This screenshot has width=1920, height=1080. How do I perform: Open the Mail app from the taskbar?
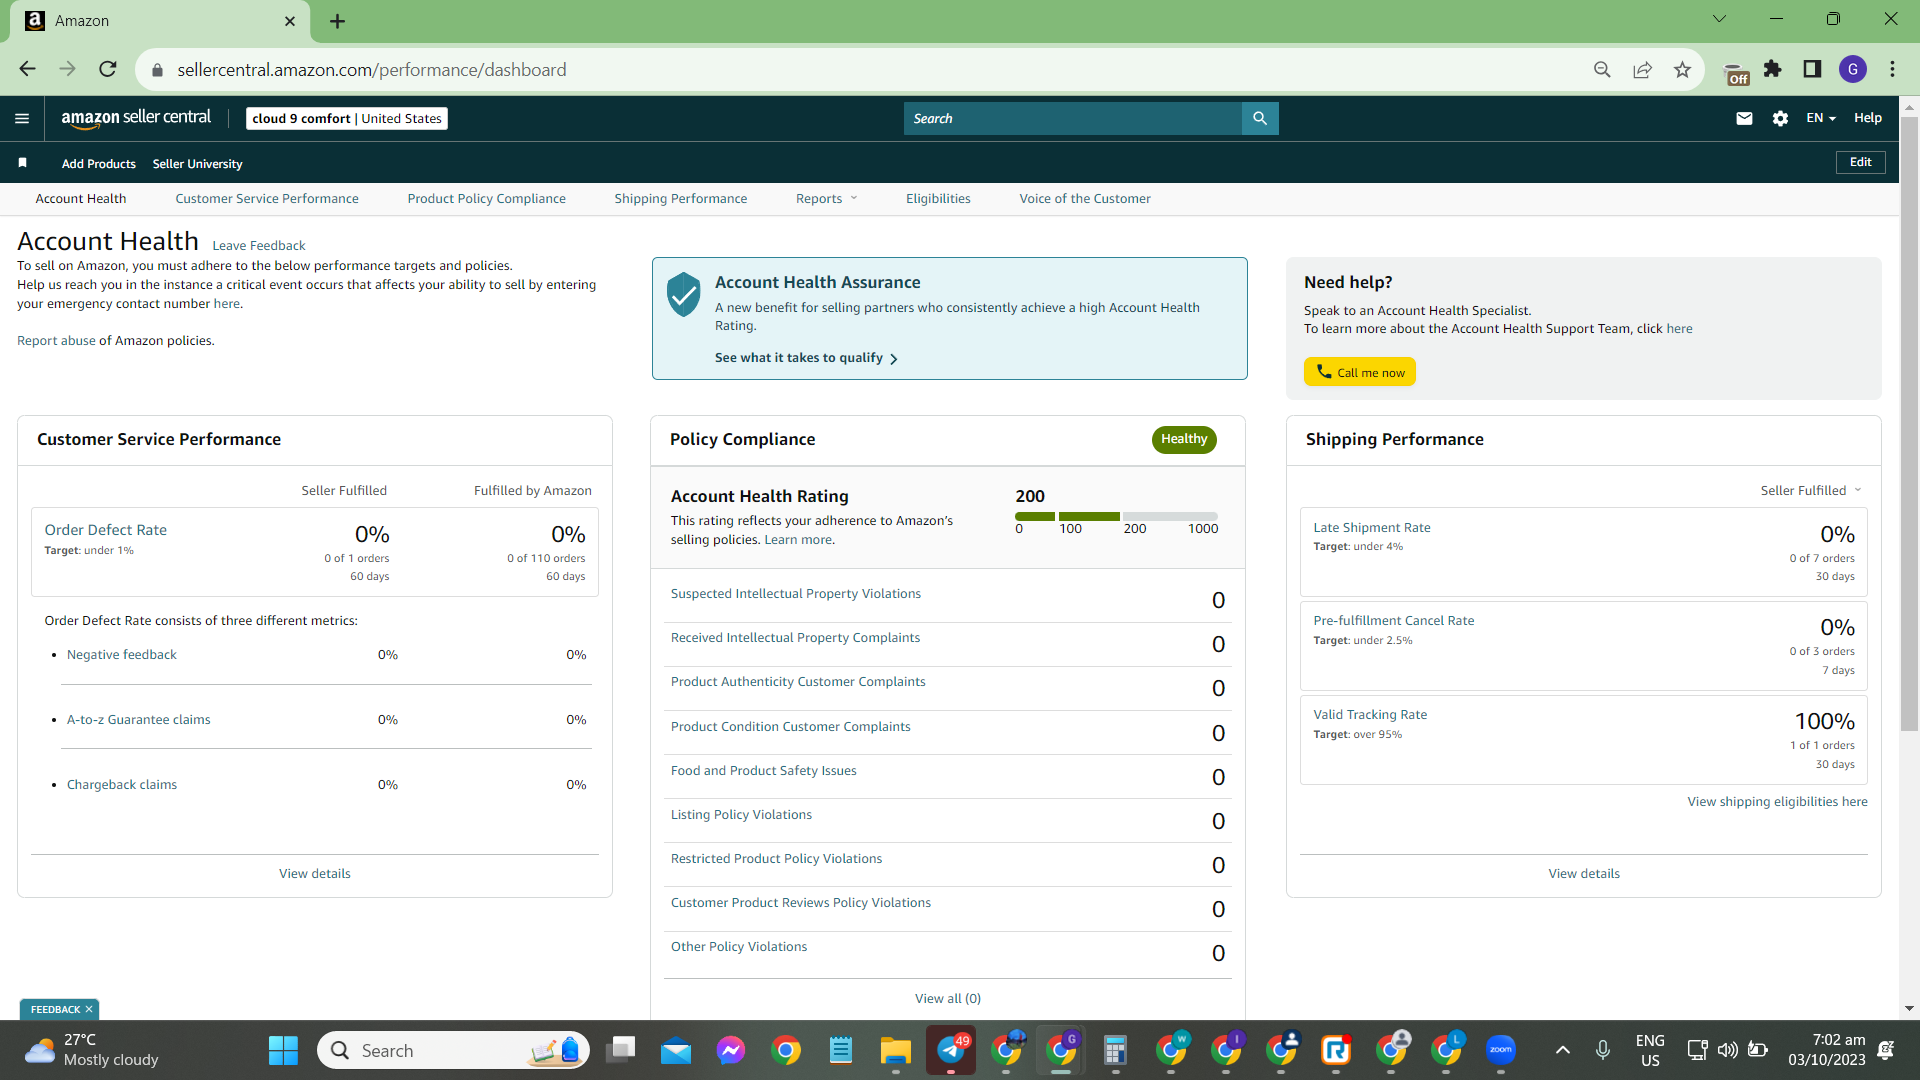coord(676,1050)
